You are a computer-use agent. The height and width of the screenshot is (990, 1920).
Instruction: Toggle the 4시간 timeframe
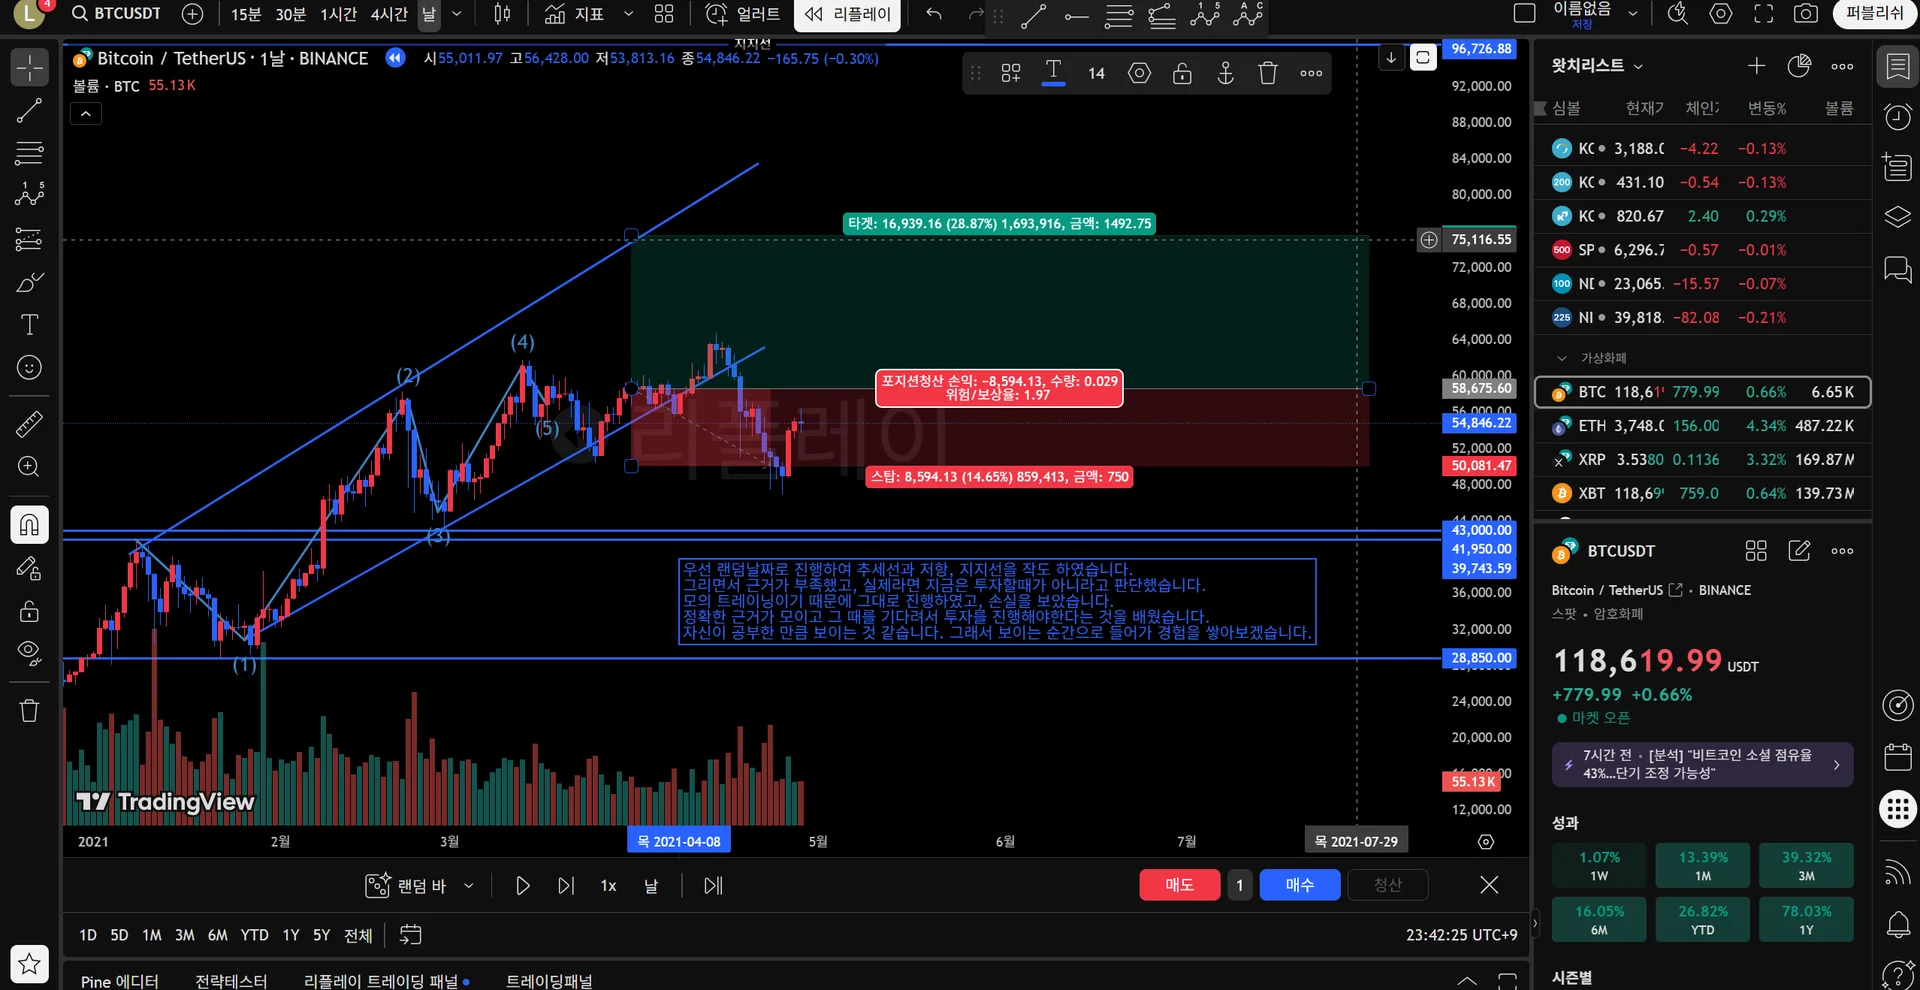point(389,14)
